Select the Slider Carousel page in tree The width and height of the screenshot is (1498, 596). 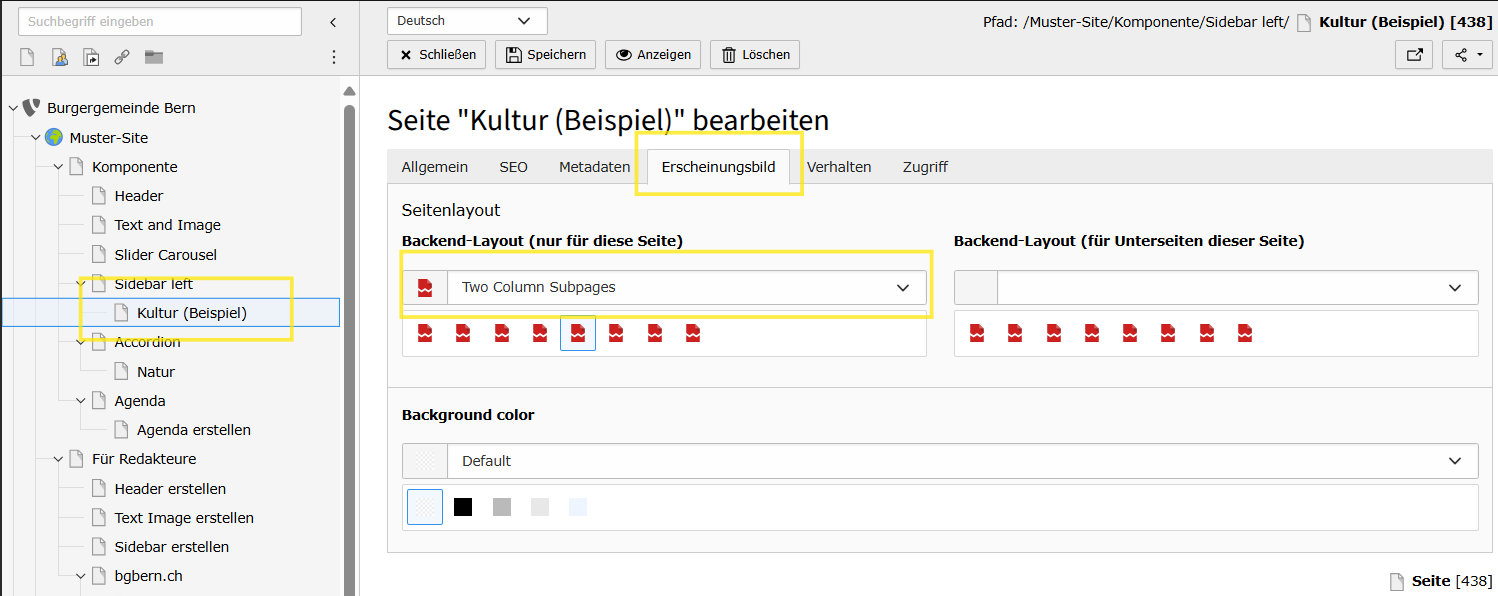pos(165,255)
